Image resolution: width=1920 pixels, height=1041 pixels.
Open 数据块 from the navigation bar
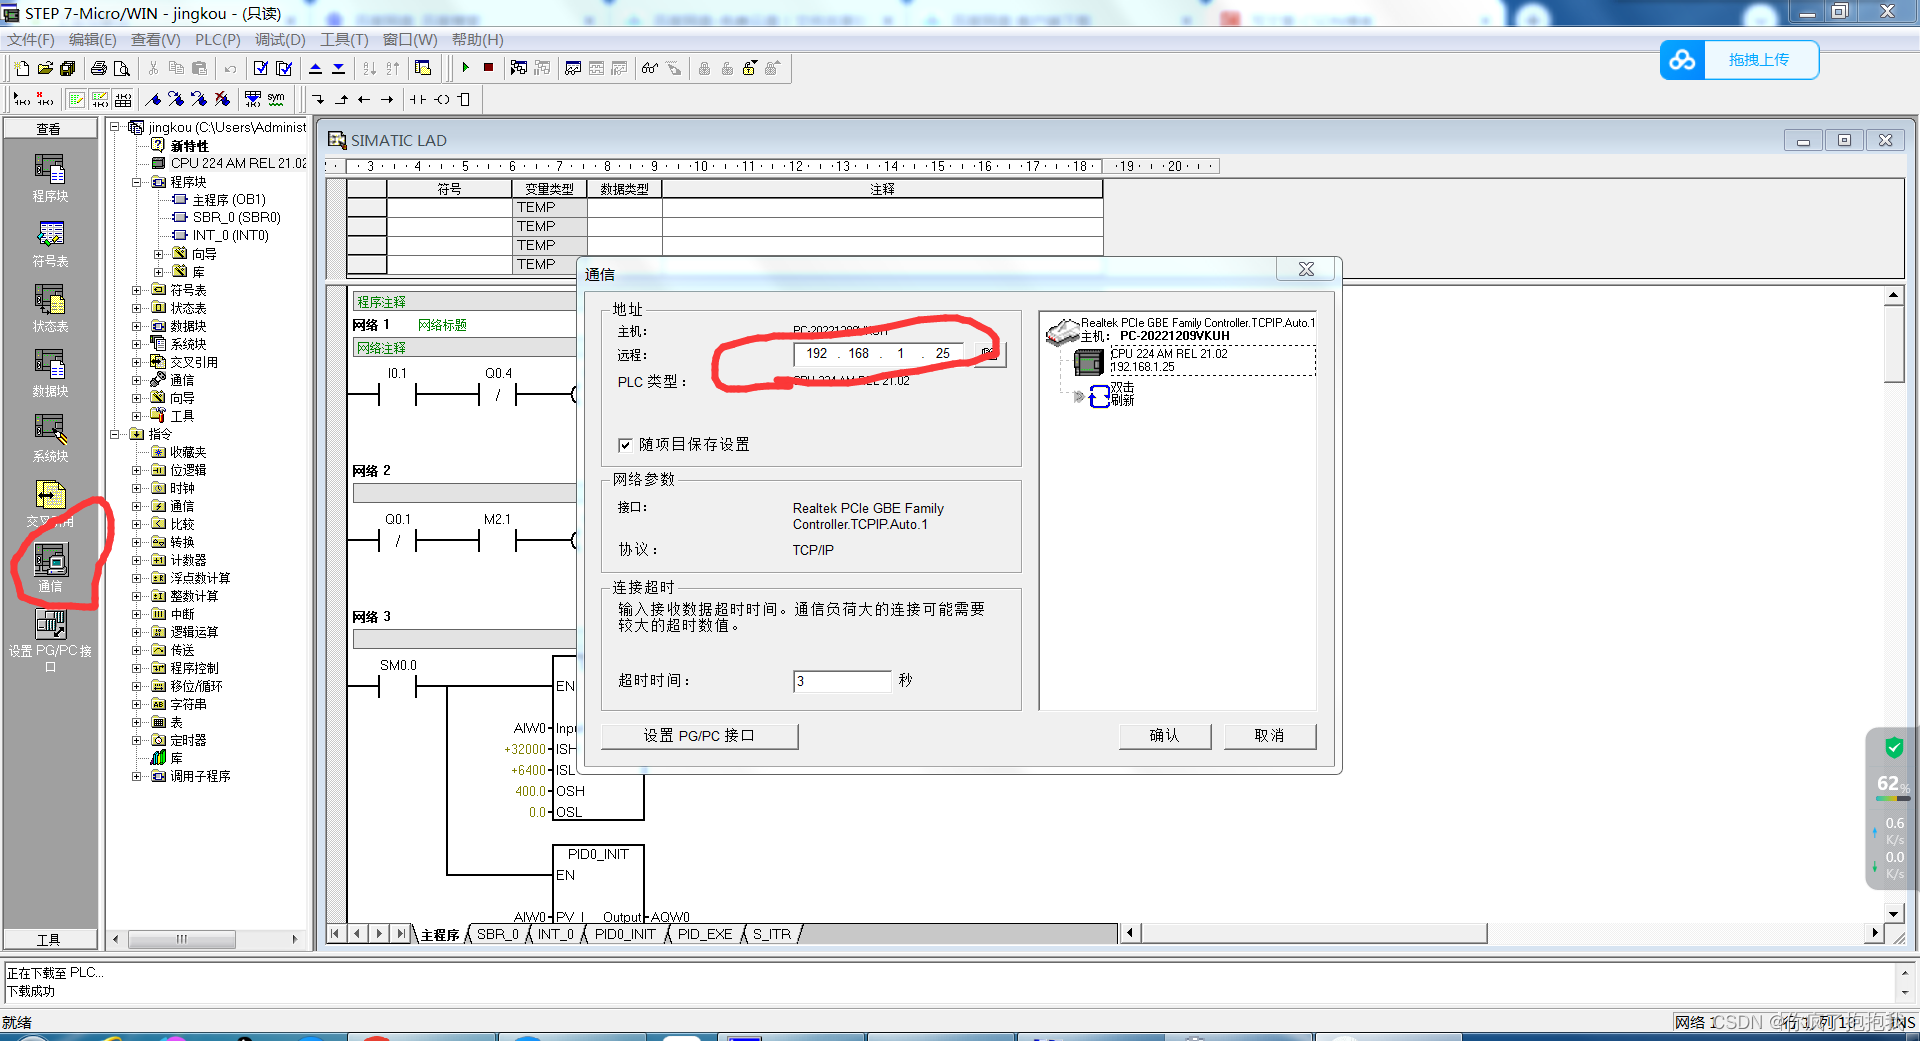(50, 373)
